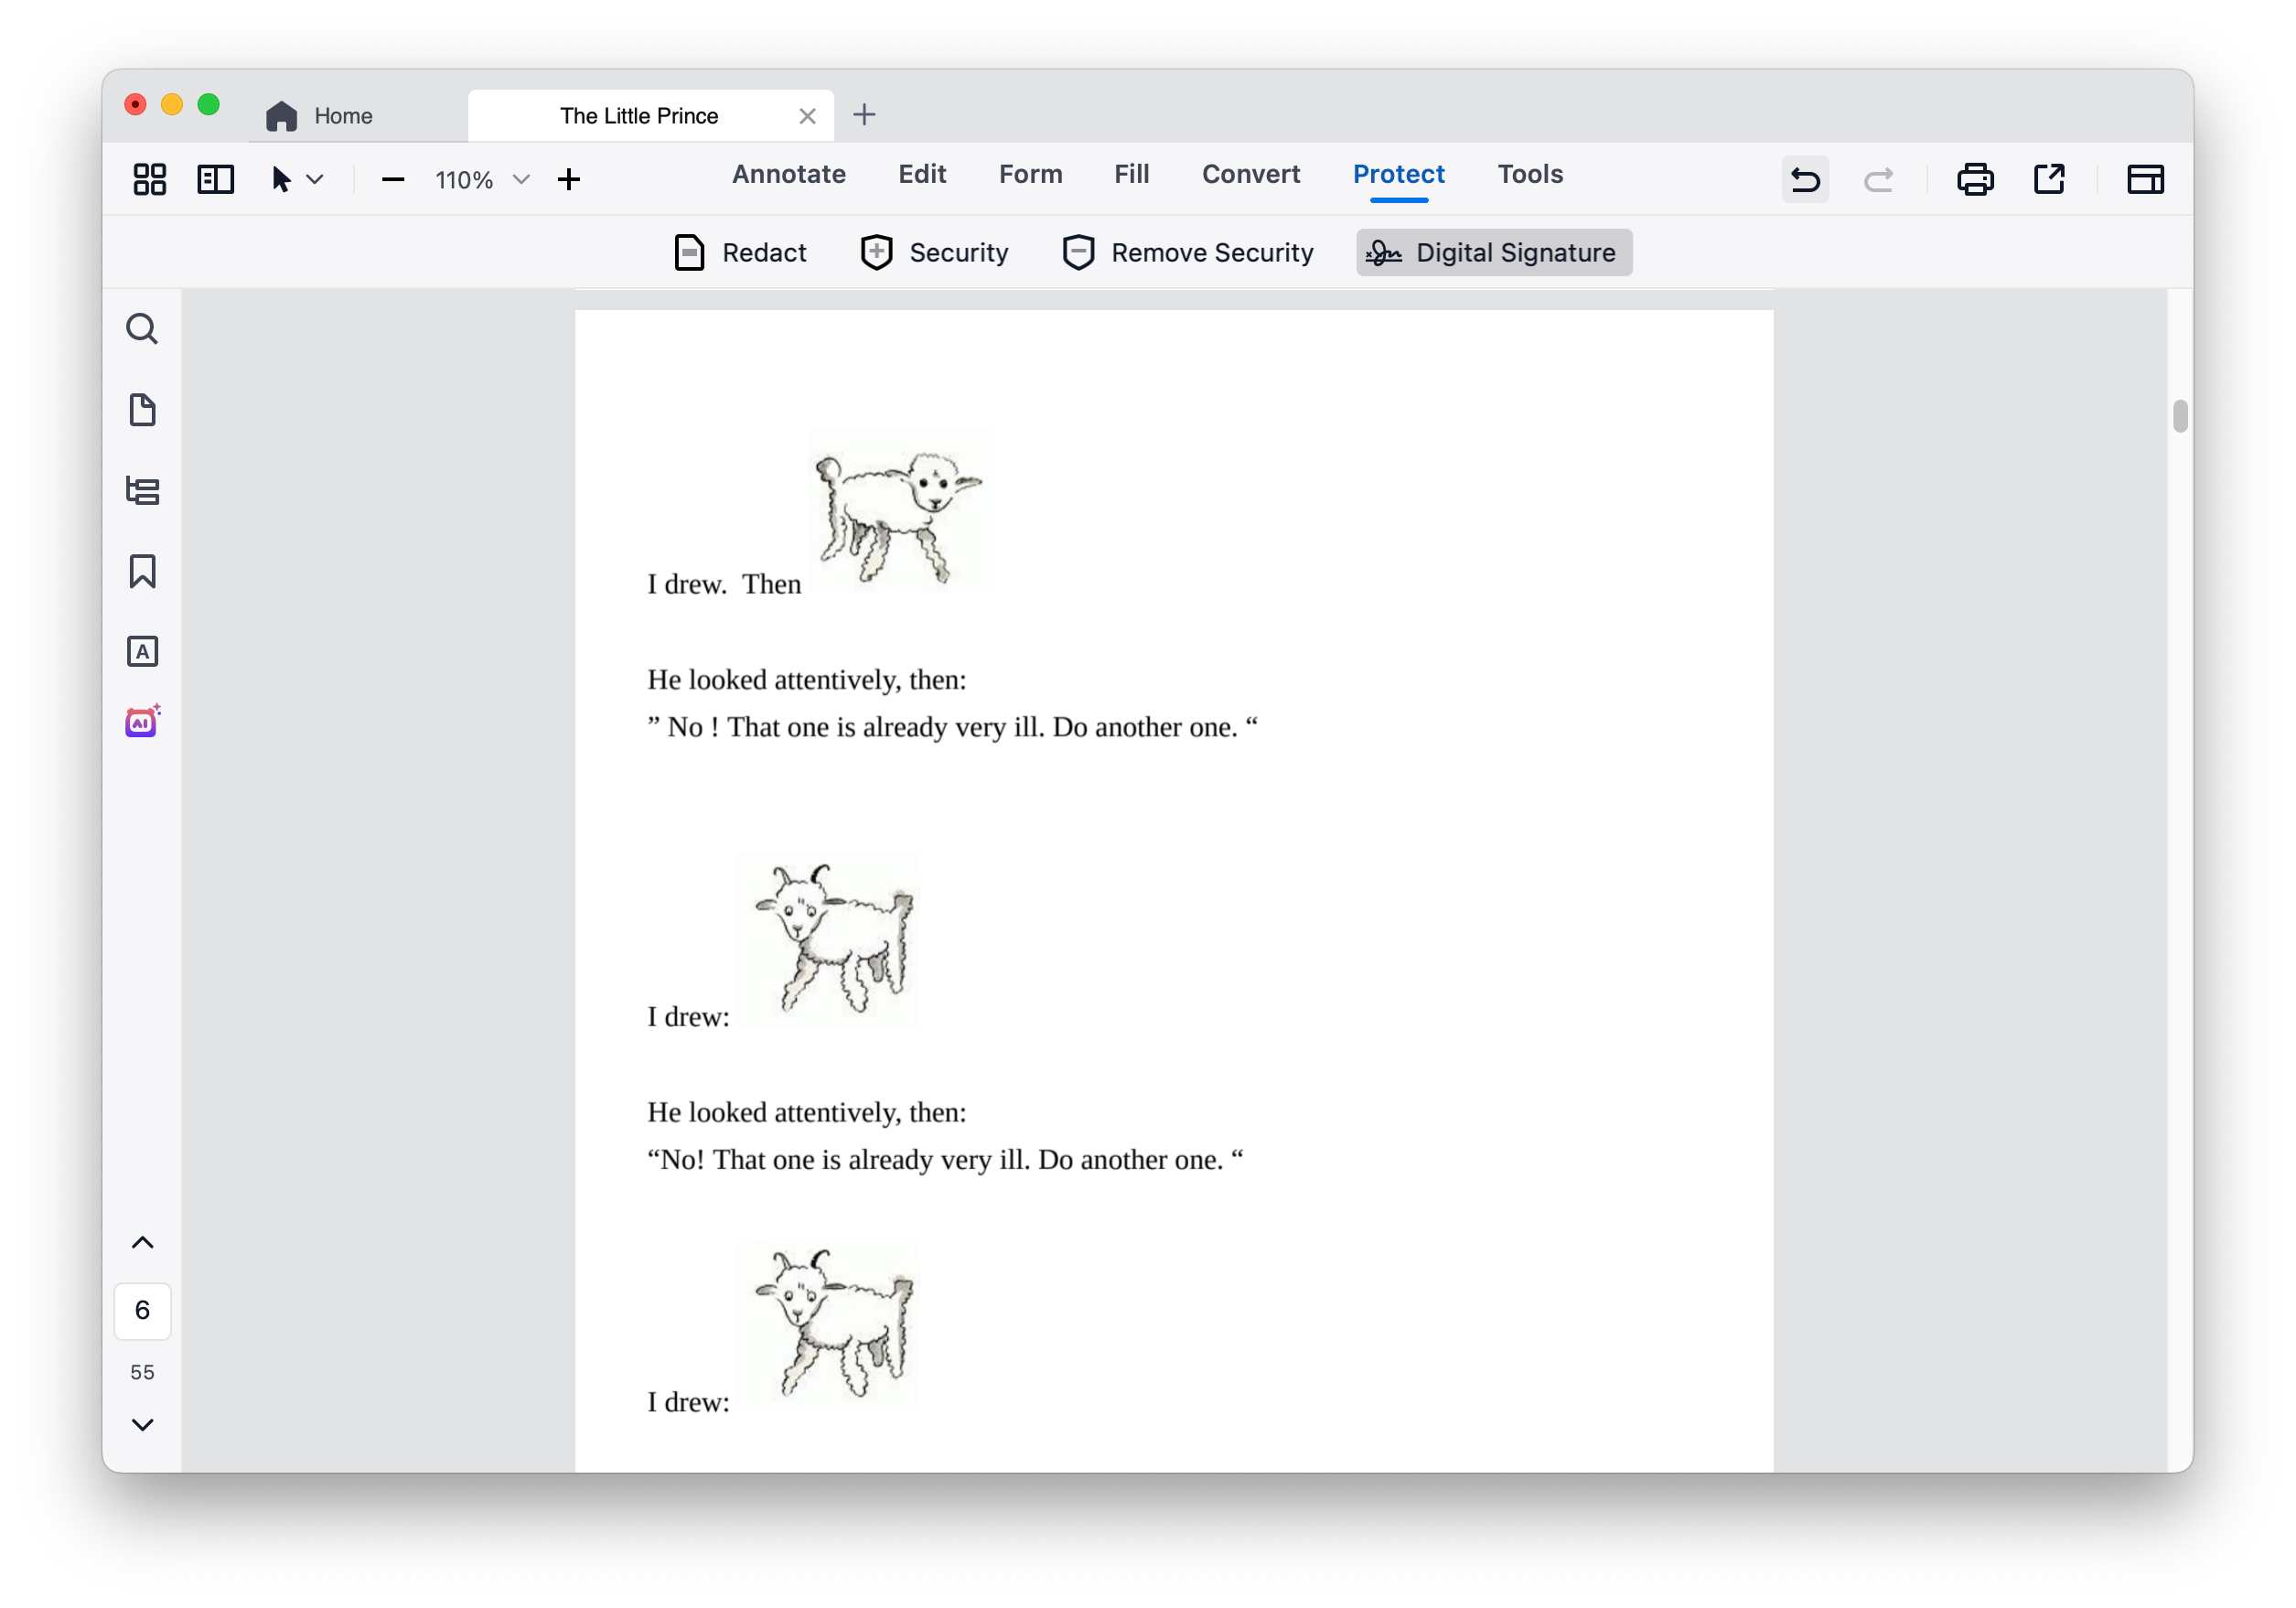Open the bookmarks panel
Image resolution: width=2296 pixels, height=1608 pixels.
pos(142,572)
